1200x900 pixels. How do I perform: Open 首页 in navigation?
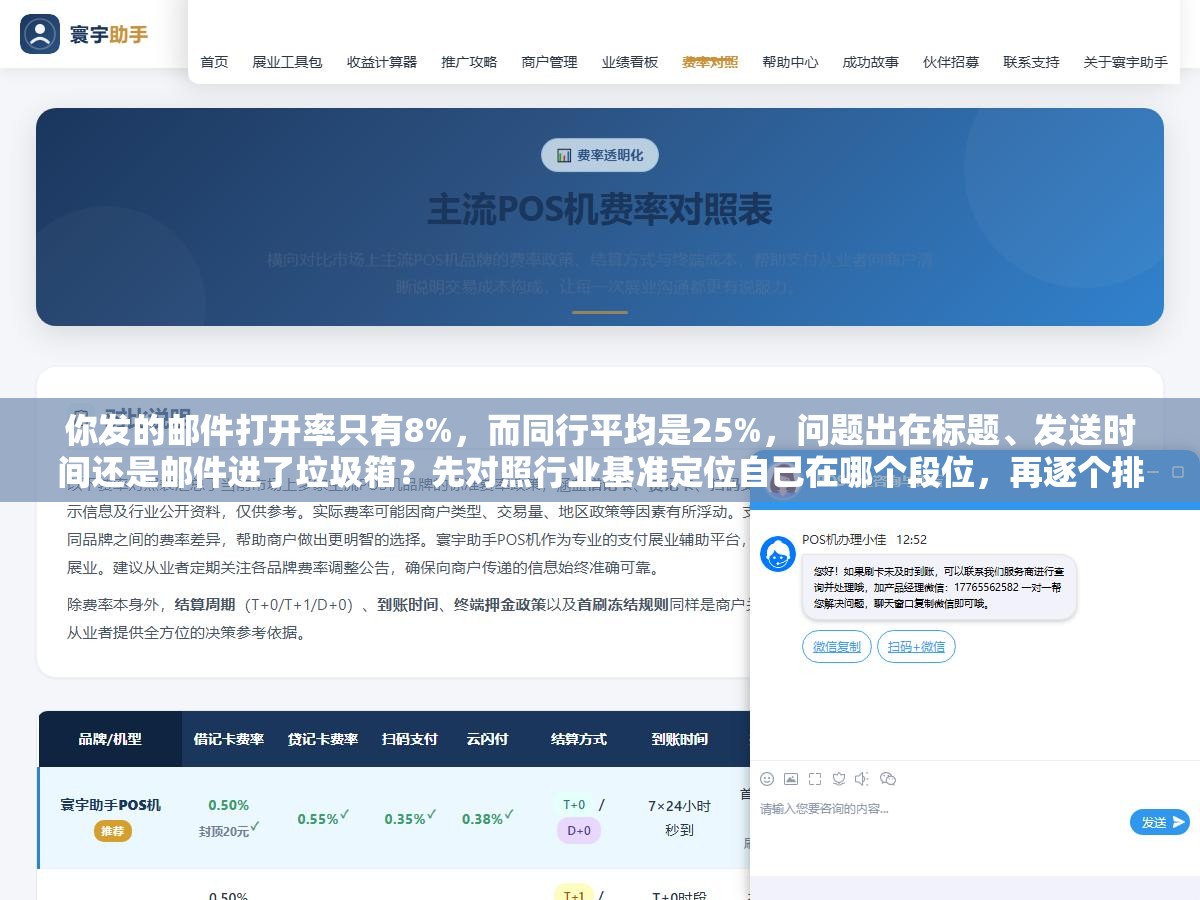coord(214,62)
